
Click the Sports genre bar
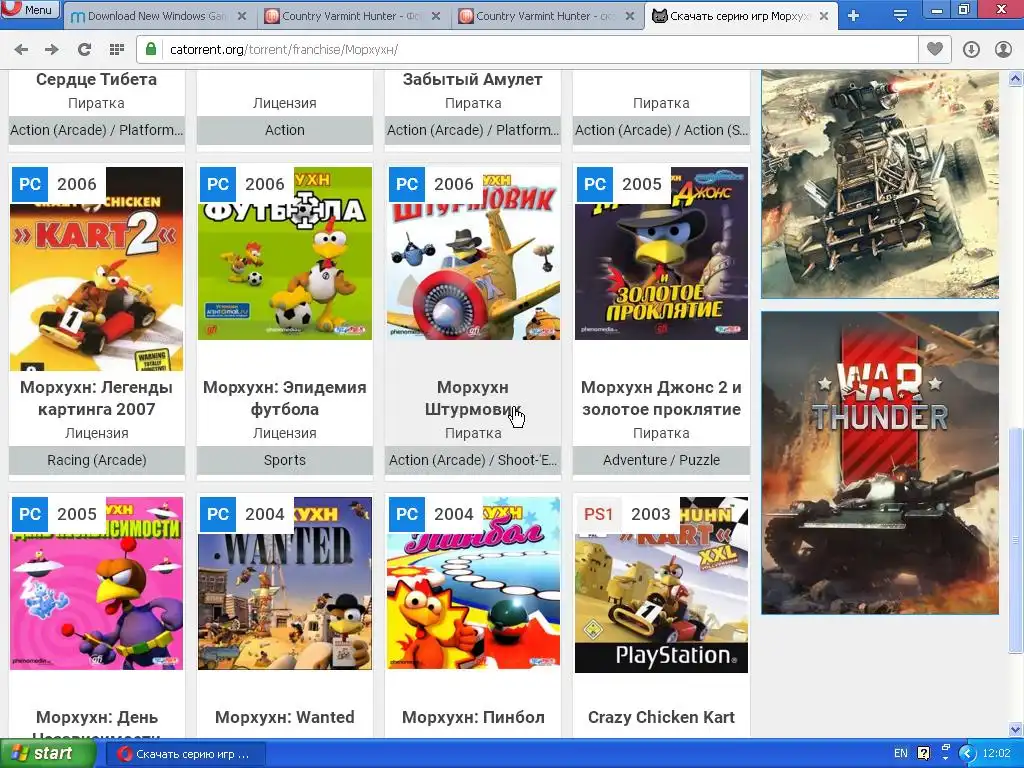285,460
